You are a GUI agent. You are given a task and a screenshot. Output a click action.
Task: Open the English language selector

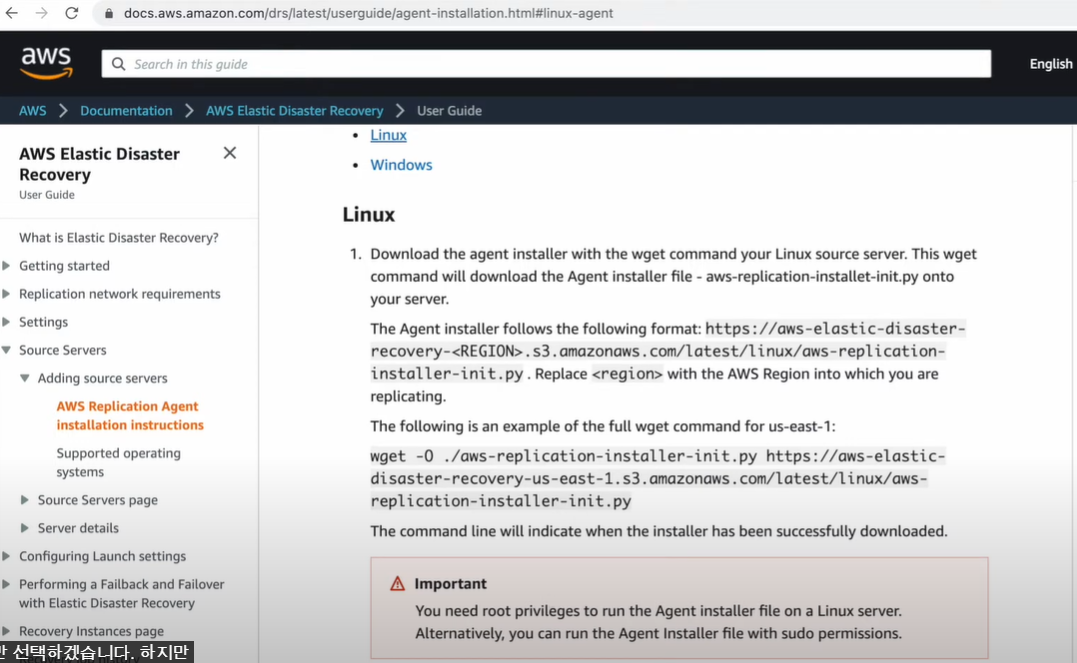1050,64
